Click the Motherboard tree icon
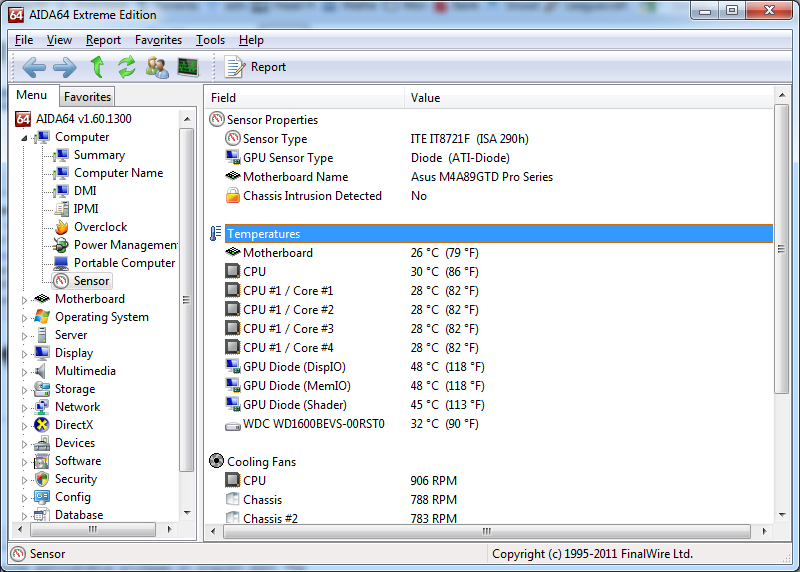Image resolution: width=800 pixels, height=572 pixels. click(x=42, y=299)
